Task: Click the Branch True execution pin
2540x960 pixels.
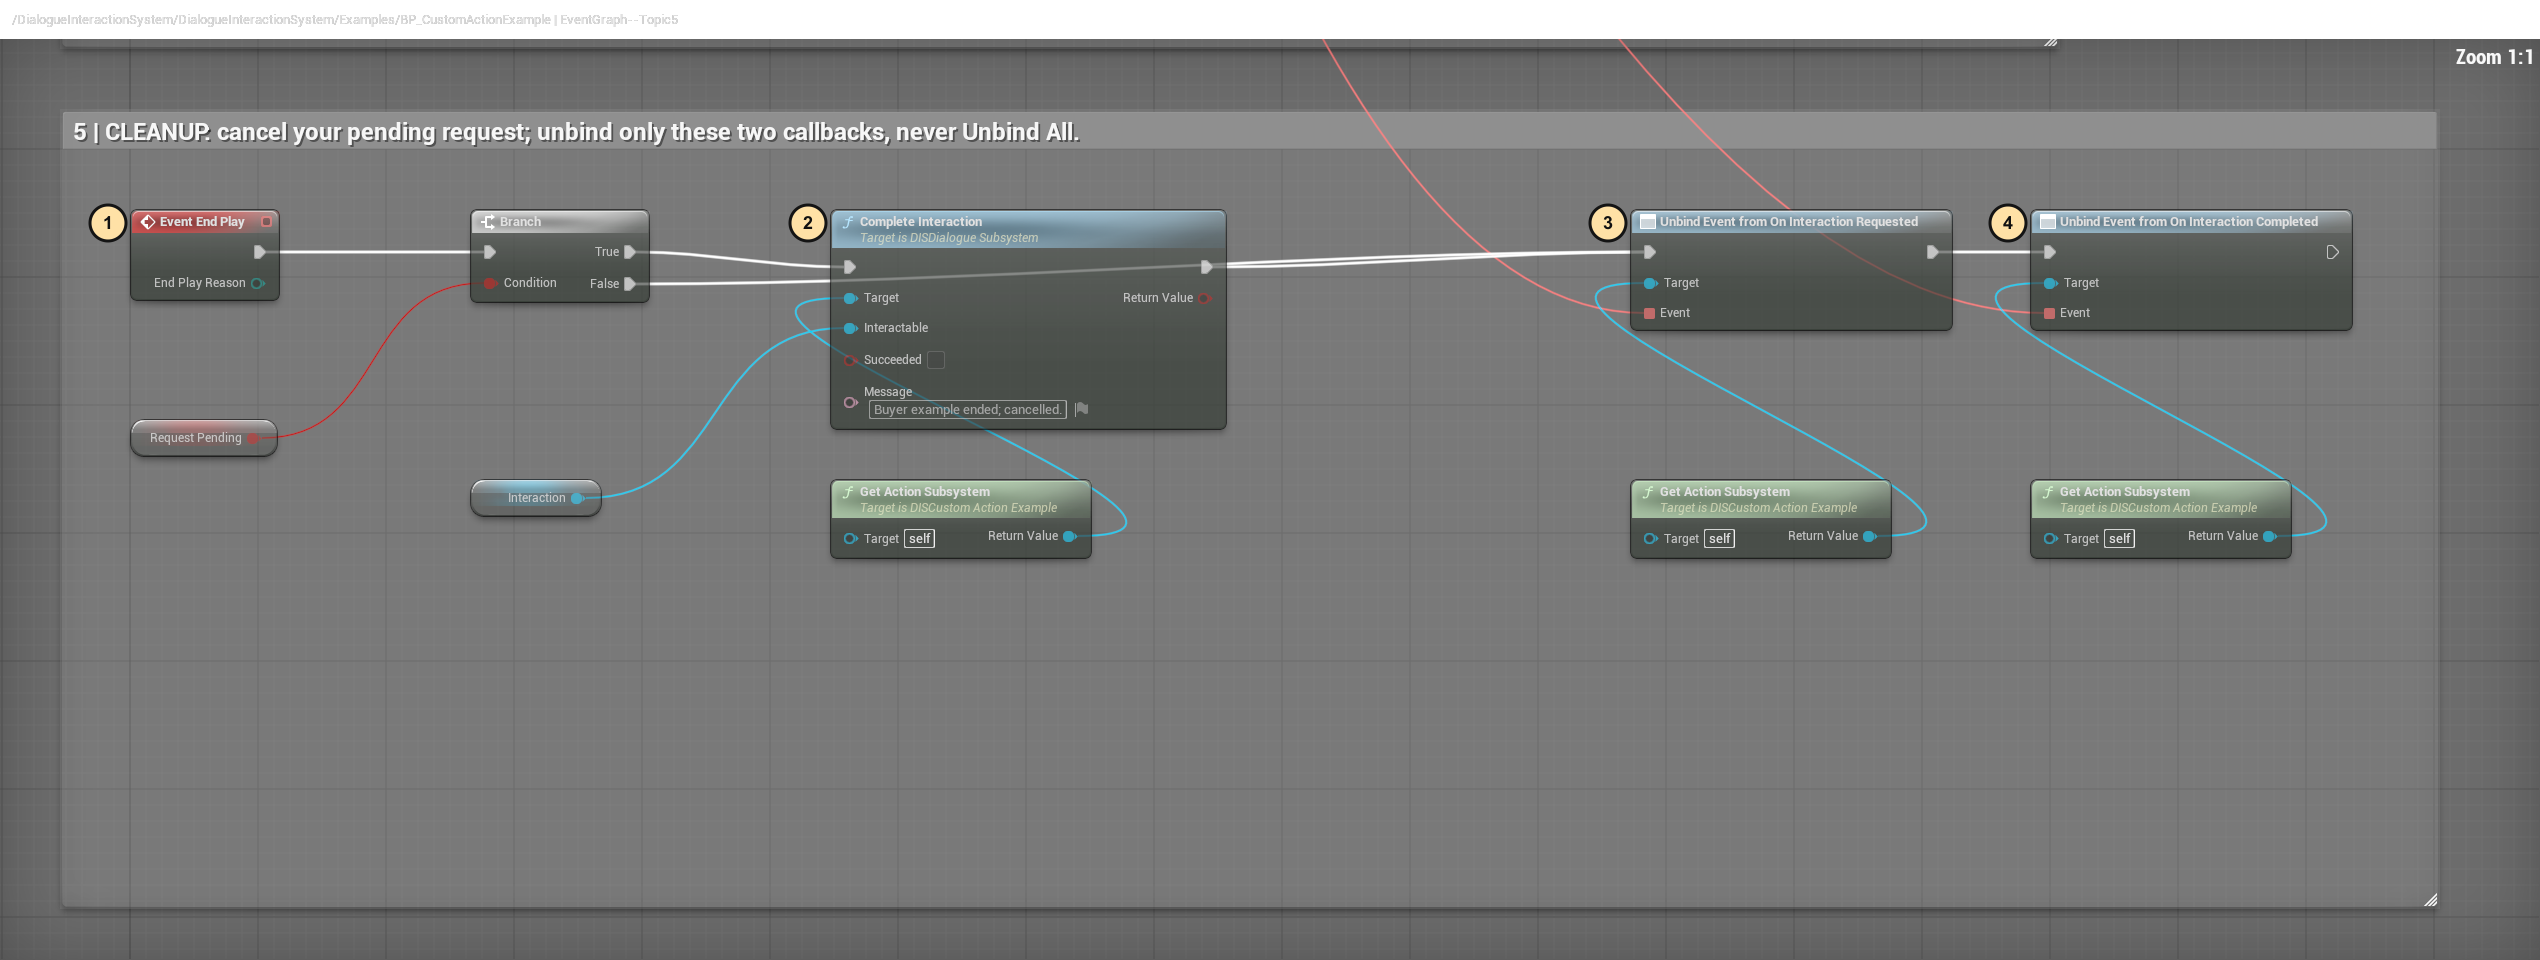Action: pyautogui.click(x=630, y=252)
